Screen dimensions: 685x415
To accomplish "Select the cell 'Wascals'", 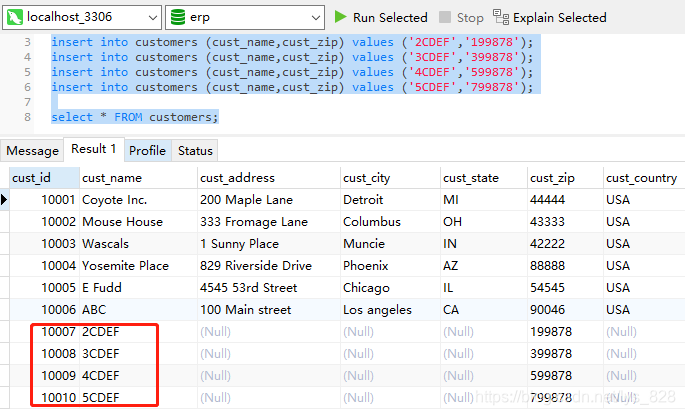I will pyautogui.click(x=138, y=244).
